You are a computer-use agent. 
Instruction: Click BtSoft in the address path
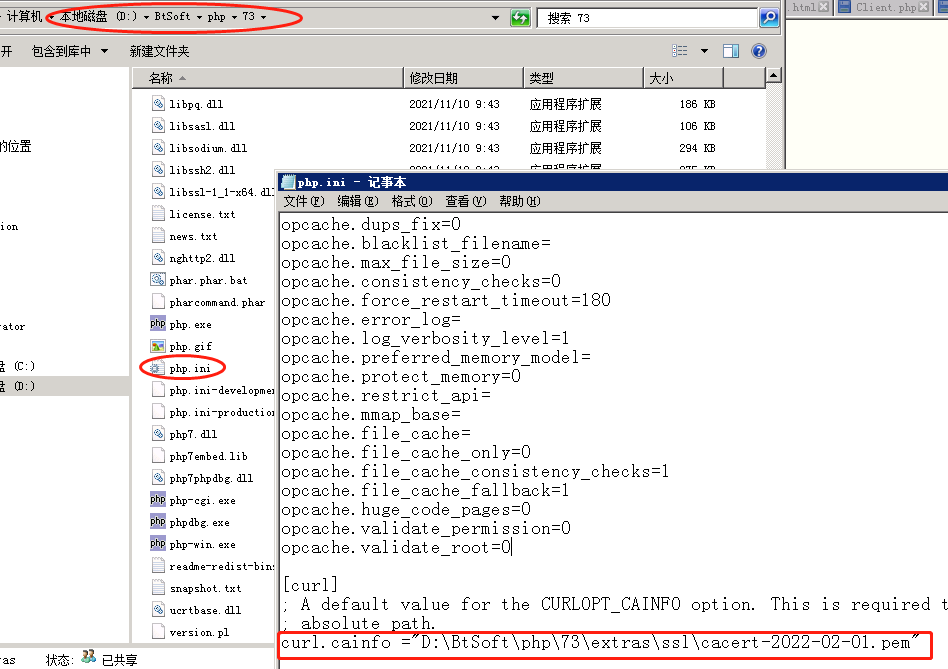172,16
